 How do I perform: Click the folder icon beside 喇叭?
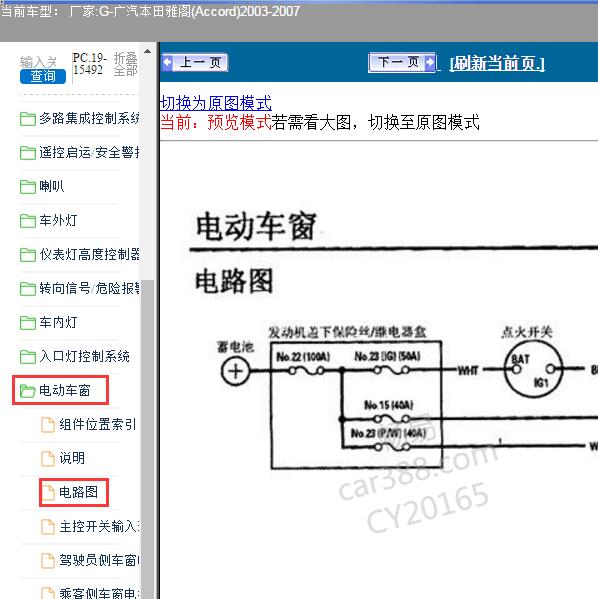coord(28,187)
